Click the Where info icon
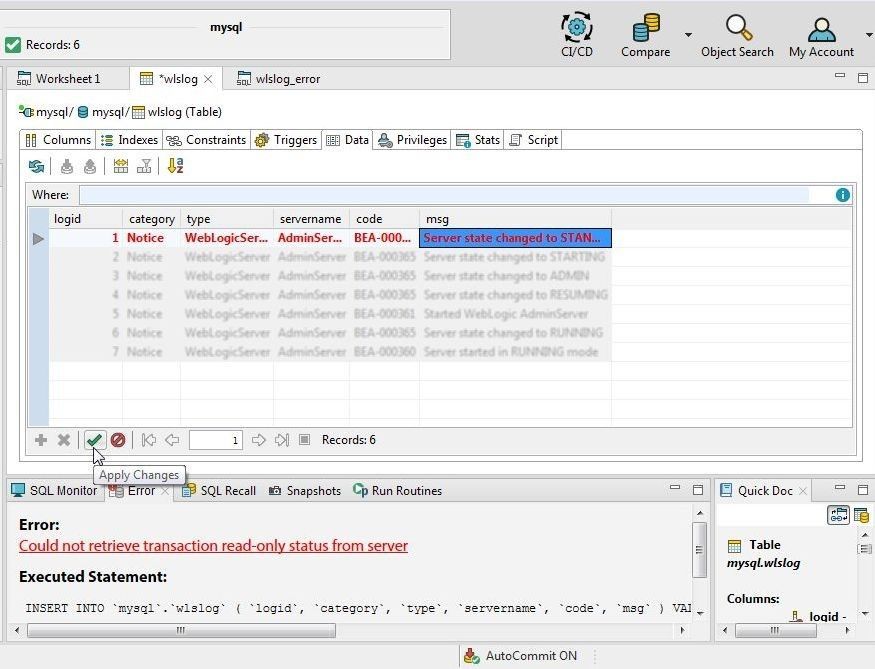This screenshot has height=669, width=875. coord(843,195)
